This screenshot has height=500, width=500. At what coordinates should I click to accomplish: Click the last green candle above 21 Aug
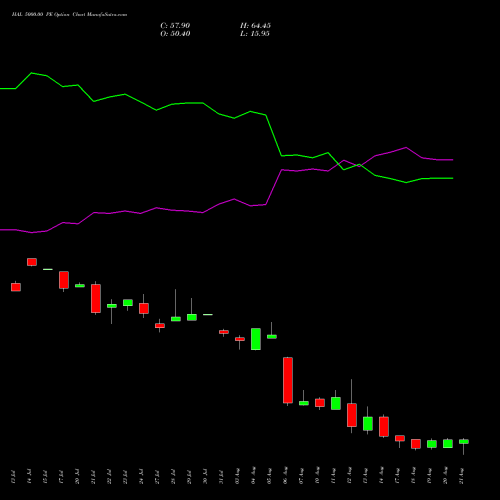(464, 441)
